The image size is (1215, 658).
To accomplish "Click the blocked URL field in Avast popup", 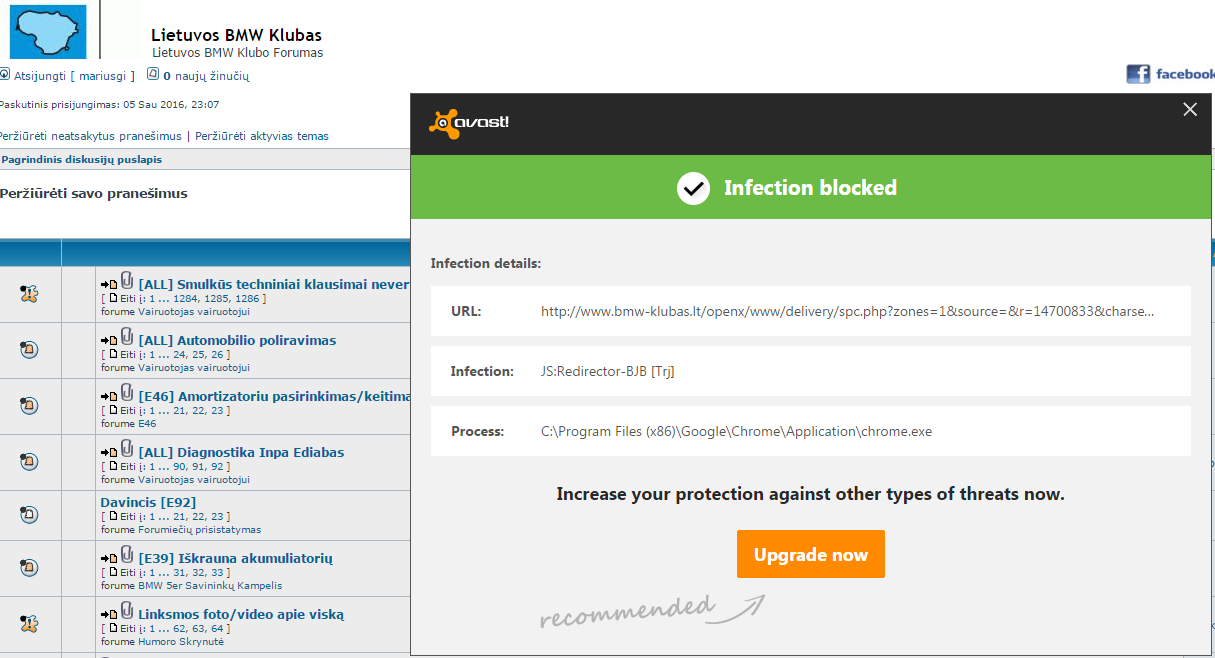I will point(846,311).
